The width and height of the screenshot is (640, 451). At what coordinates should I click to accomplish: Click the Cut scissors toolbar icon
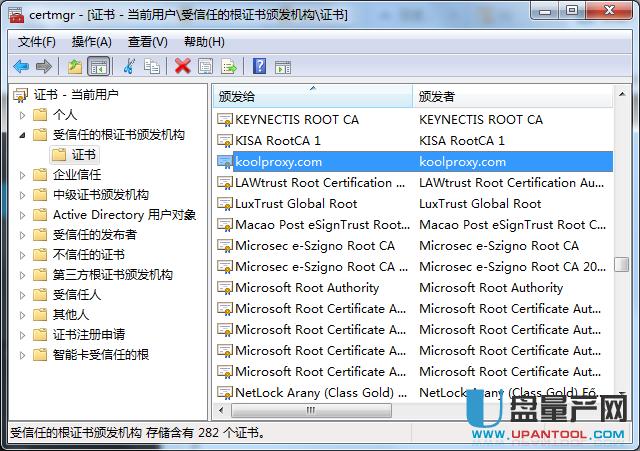point(129,66)
